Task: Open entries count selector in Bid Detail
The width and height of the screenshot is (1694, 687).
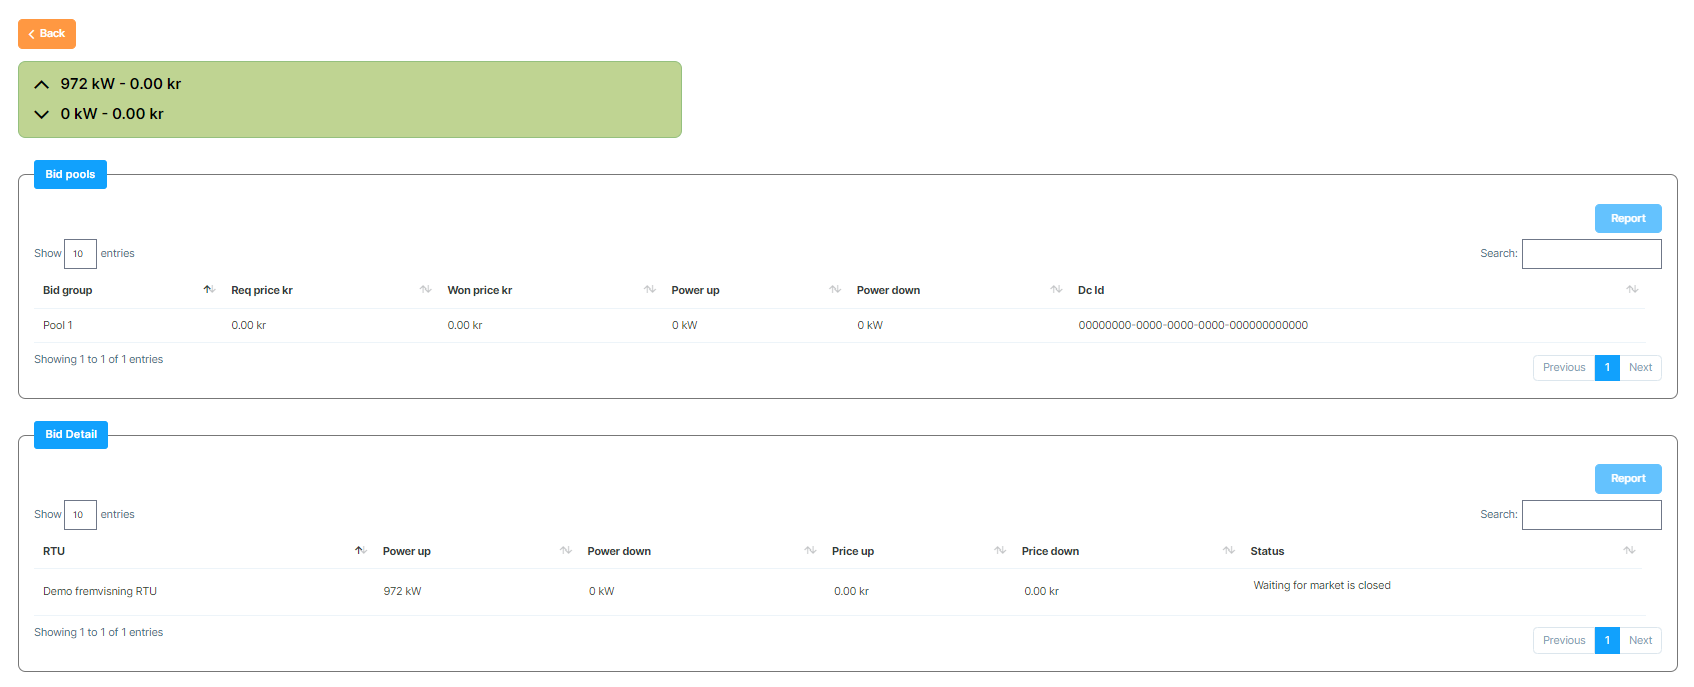Action: click(80, 515)
